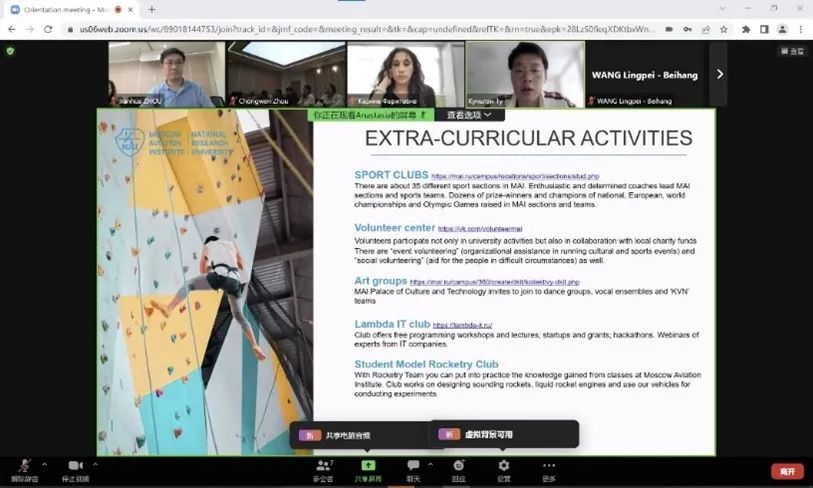Open the participants panel
Image resolution: width=813 pixels, height=488 pixels.
point(323,466)
